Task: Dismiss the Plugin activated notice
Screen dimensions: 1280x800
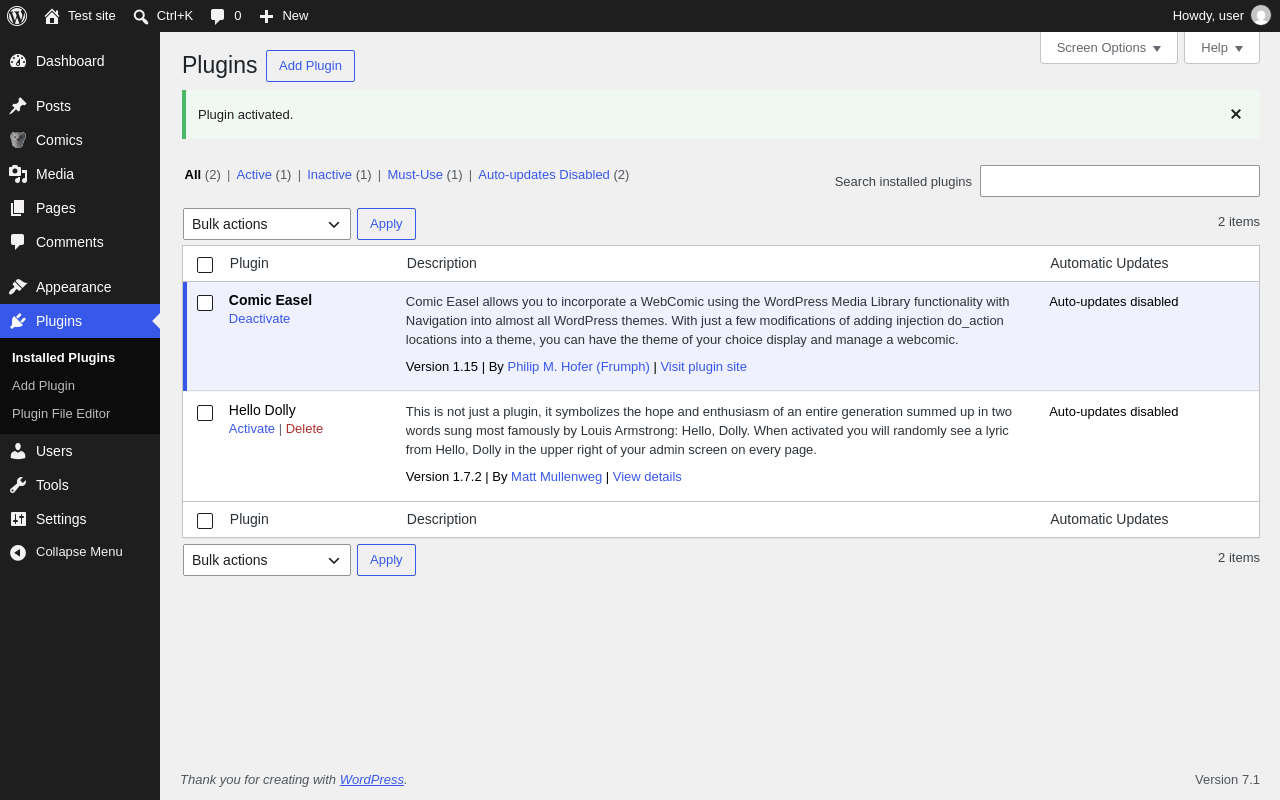Action: pyautogui.click(x=1236, y=114)
